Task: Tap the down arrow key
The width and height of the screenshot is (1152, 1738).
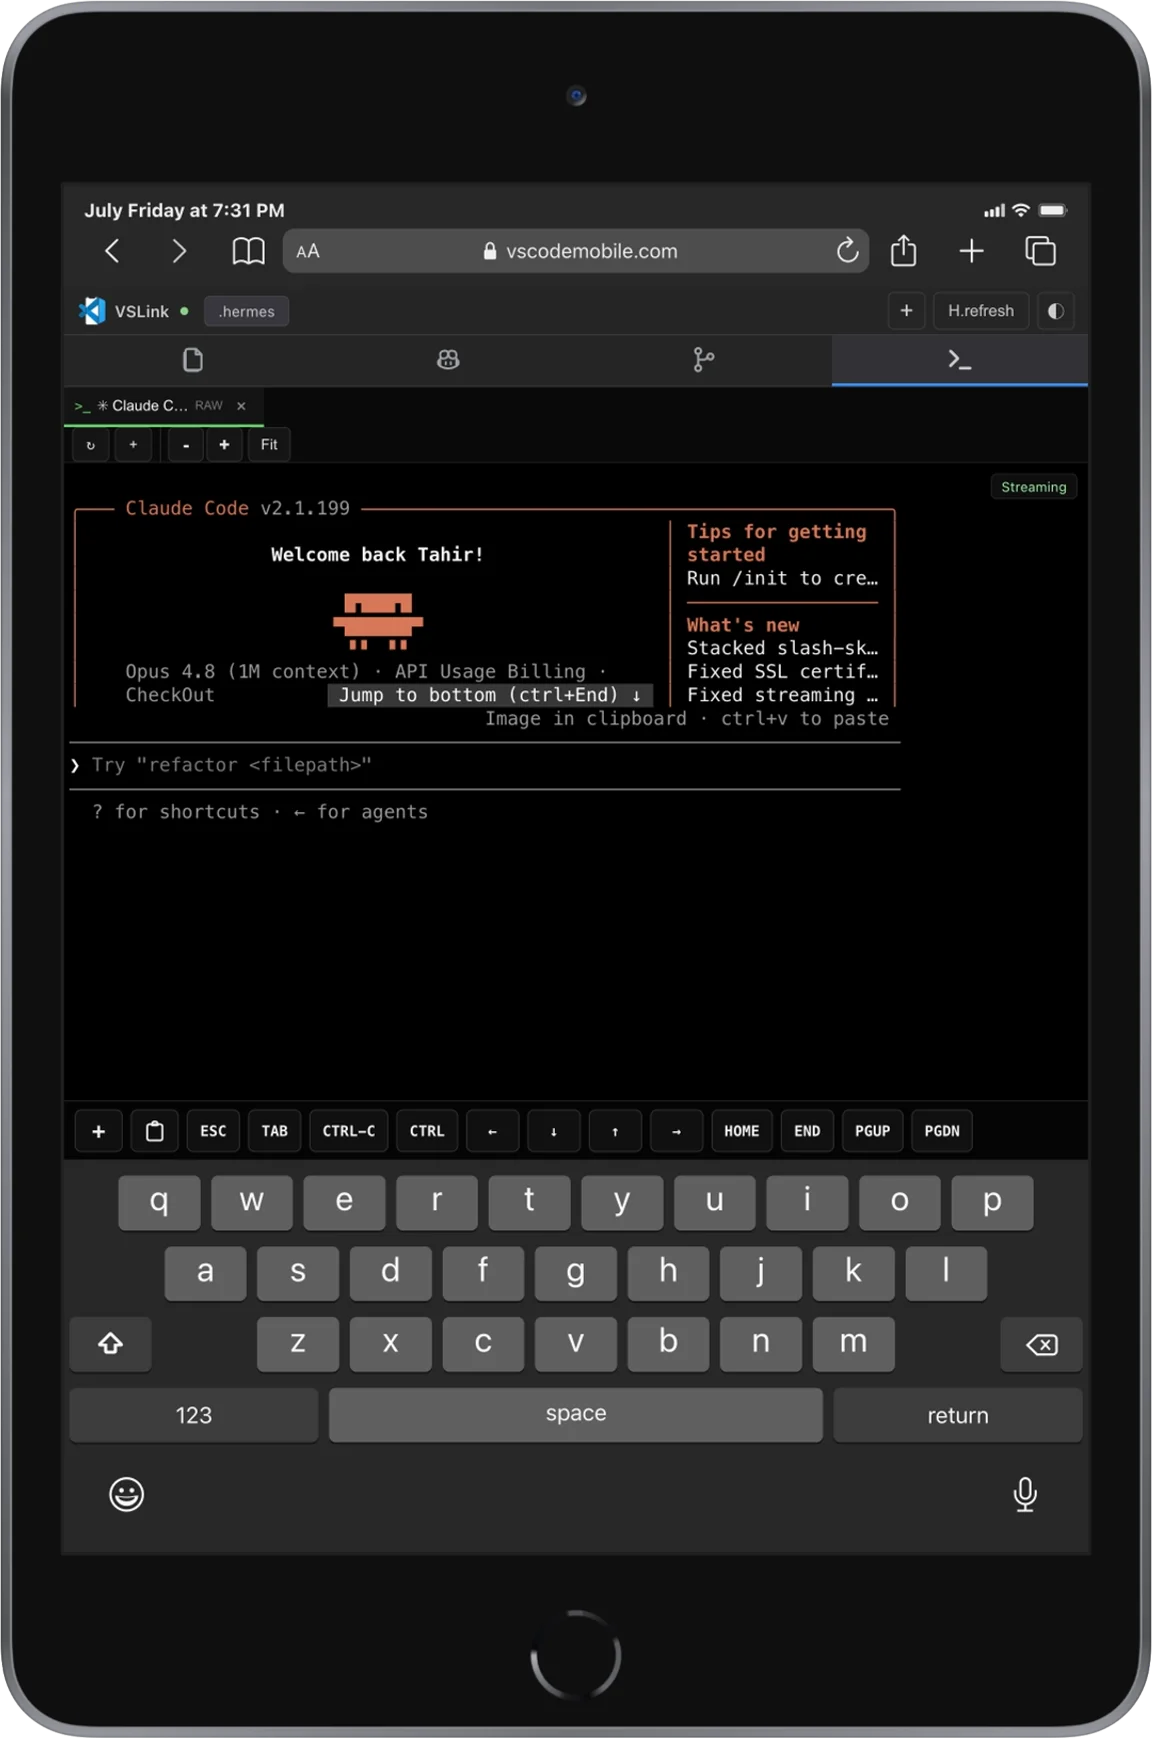Action: 554,1131
